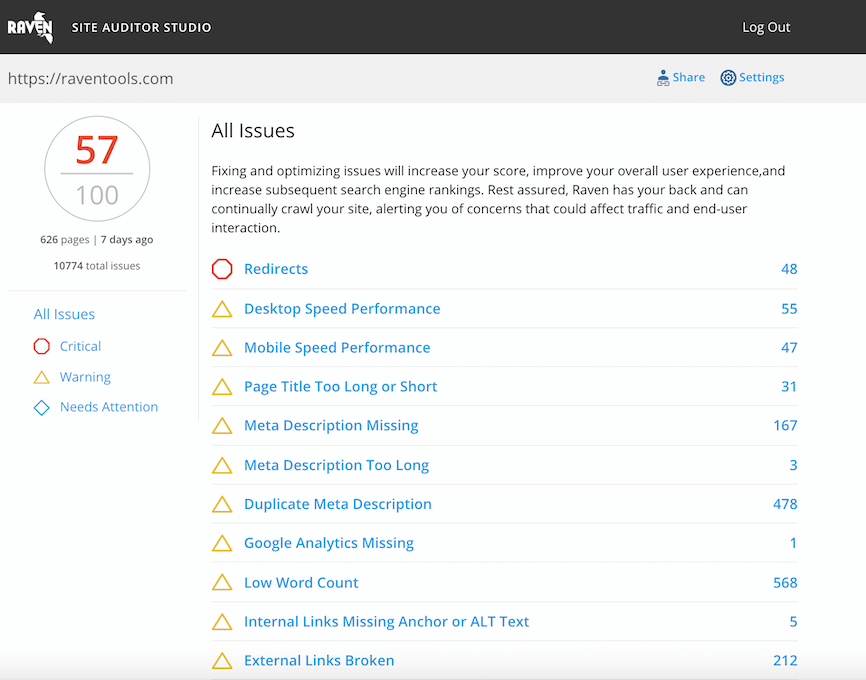Select All Issues in the sidebar
The image size is (866, 680).
tap(64, 314)
